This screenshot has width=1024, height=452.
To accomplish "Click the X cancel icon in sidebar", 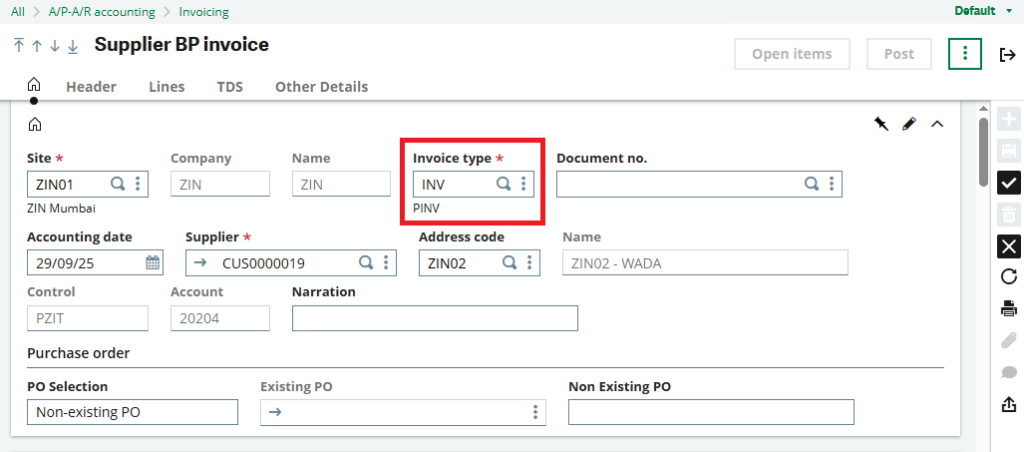I will (1009, 246).
